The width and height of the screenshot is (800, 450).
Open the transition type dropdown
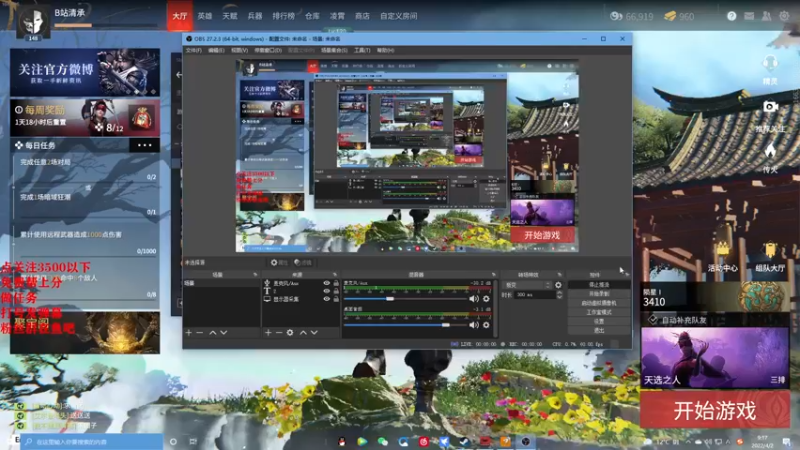pyautogui.click(x=527, y=285)
